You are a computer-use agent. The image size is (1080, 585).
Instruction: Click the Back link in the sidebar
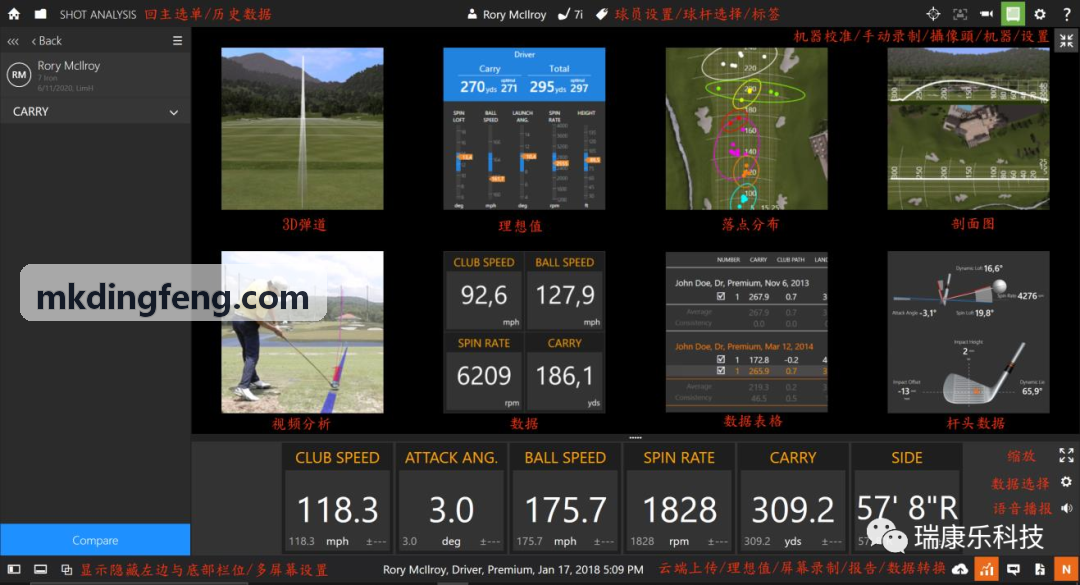click(x=47, y=41)
